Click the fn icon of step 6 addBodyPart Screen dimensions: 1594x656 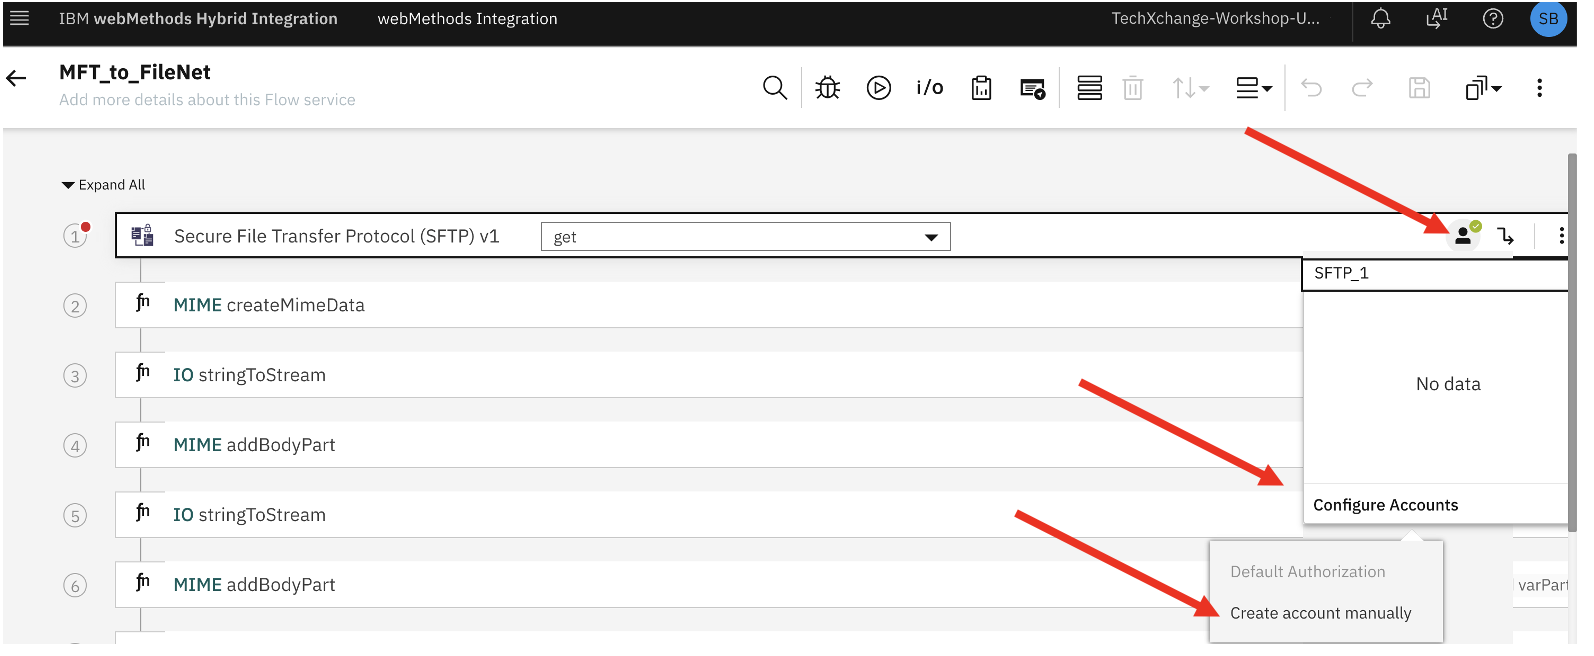tap(143, 582)
